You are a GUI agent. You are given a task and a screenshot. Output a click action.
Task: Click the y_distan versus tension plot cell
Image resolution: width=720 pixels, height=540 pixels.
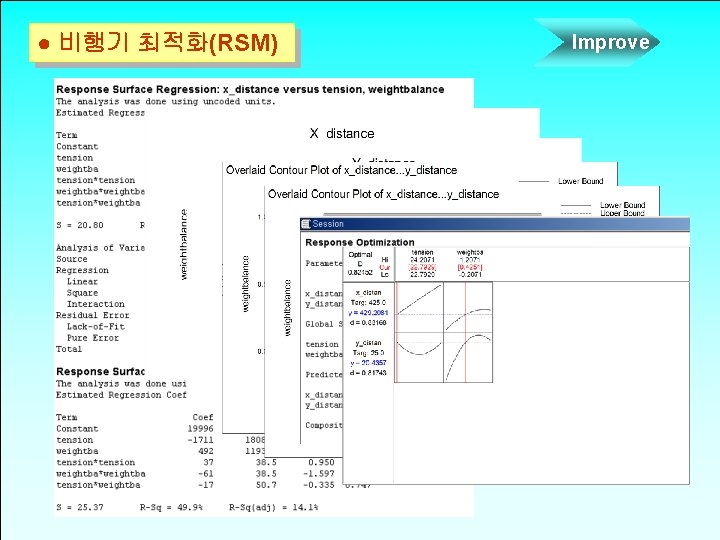click(419, 357)
